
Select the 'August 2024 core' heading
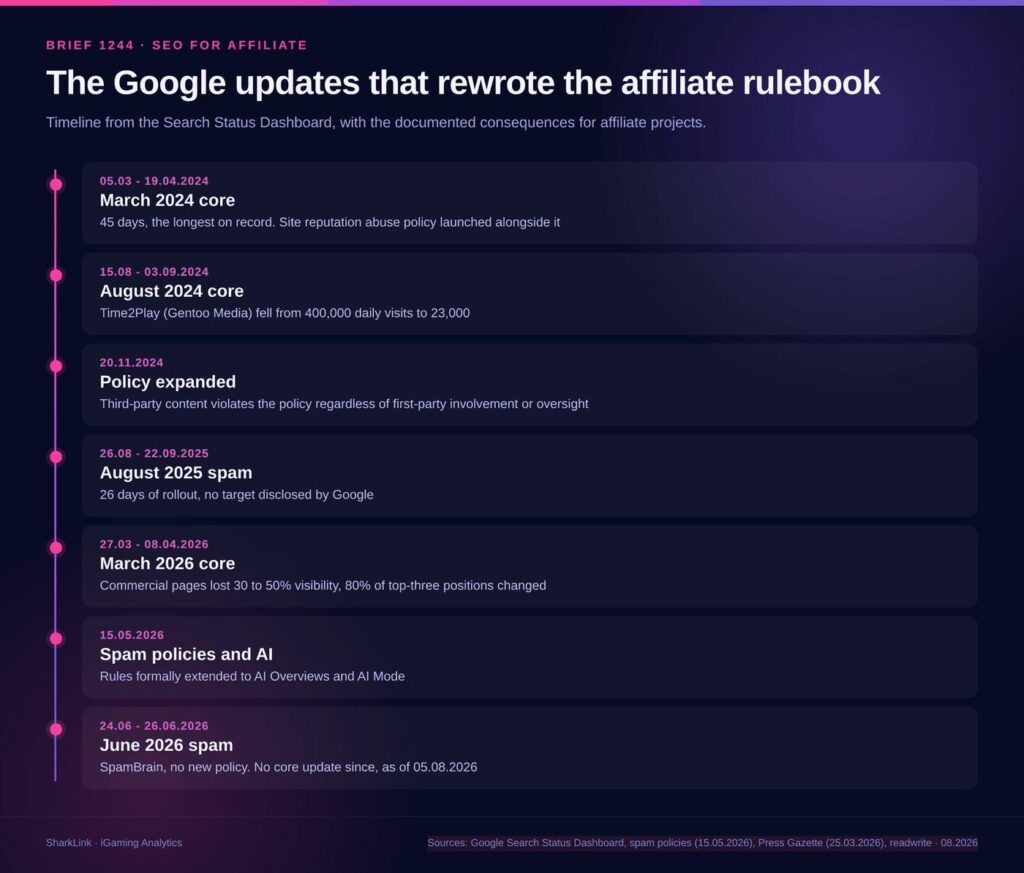[x=172, y=291]
